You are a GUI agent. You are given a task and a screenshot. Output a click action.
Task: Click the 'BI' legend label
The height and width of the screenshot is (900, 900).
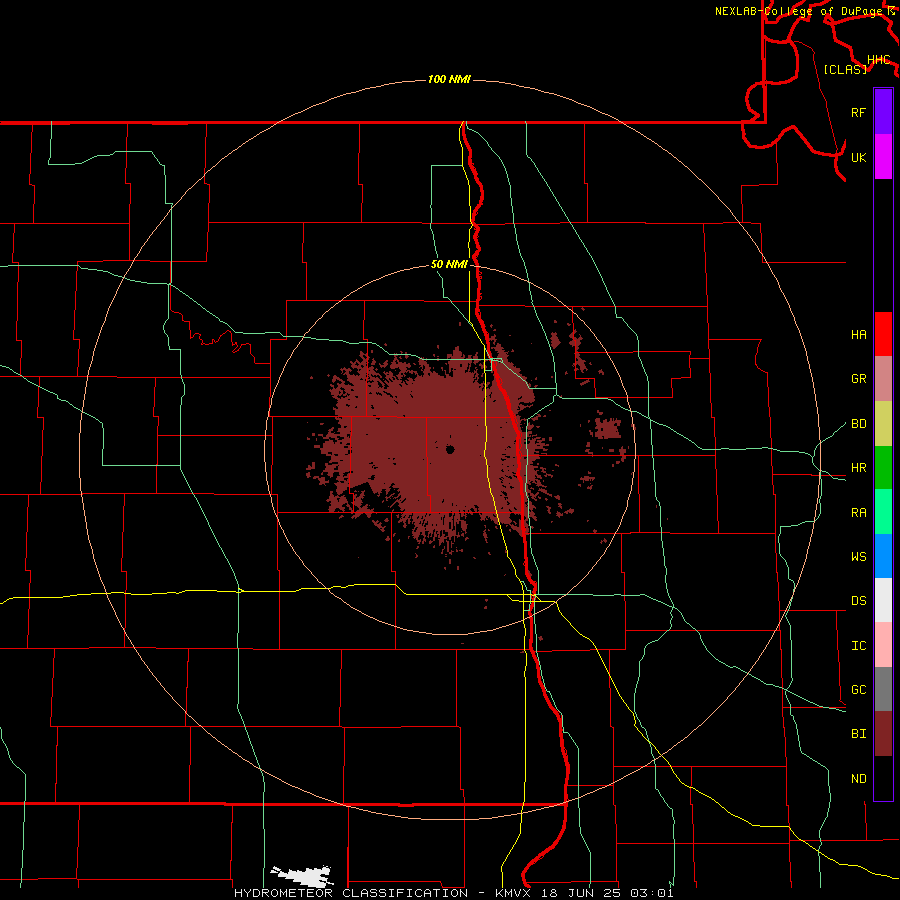(x=858, y=734)
